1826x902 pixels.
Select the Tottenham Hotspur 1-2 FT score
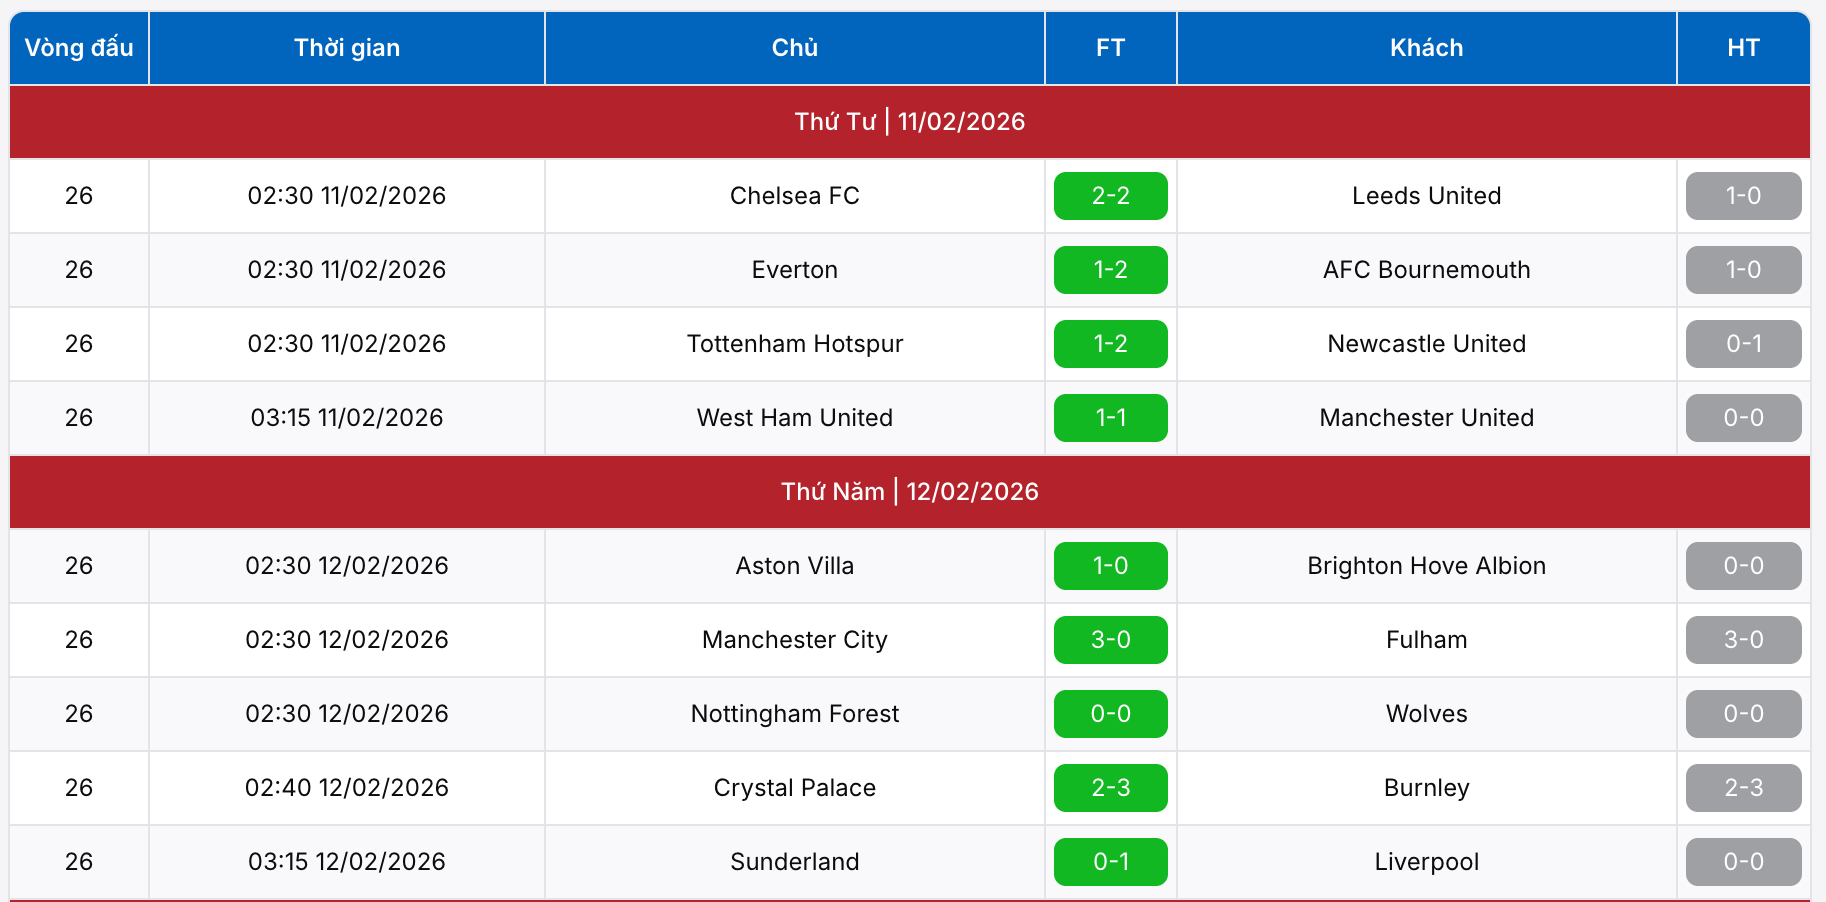click(1110, 344)
